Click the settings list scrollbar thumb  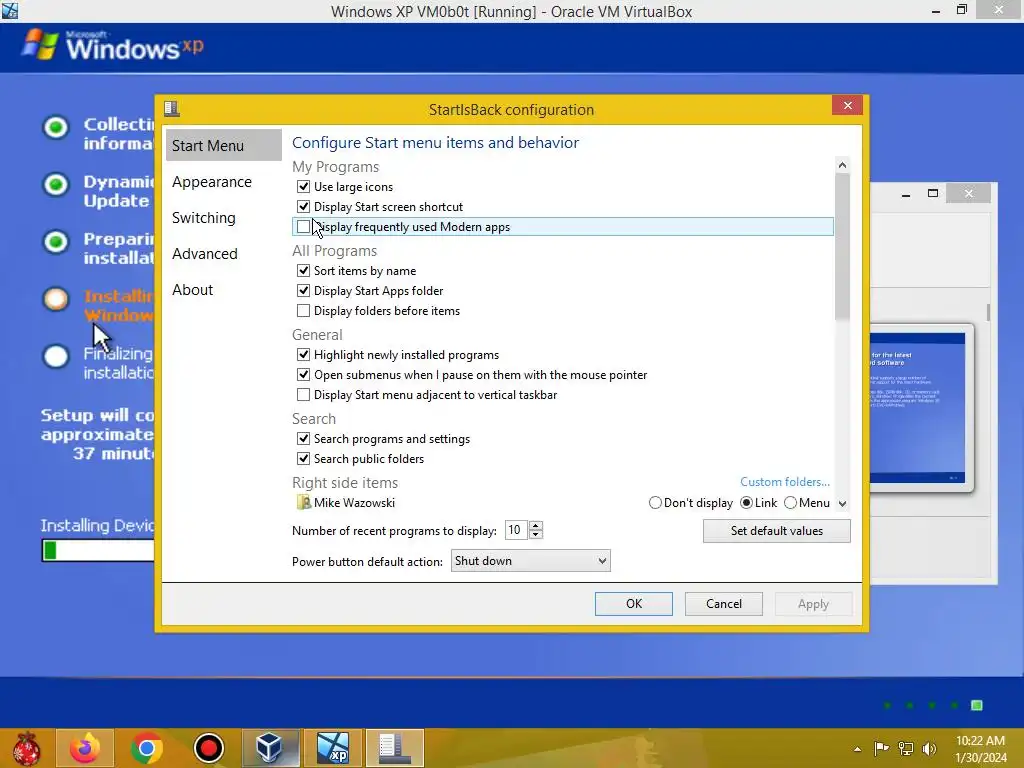tap(842, 247)
